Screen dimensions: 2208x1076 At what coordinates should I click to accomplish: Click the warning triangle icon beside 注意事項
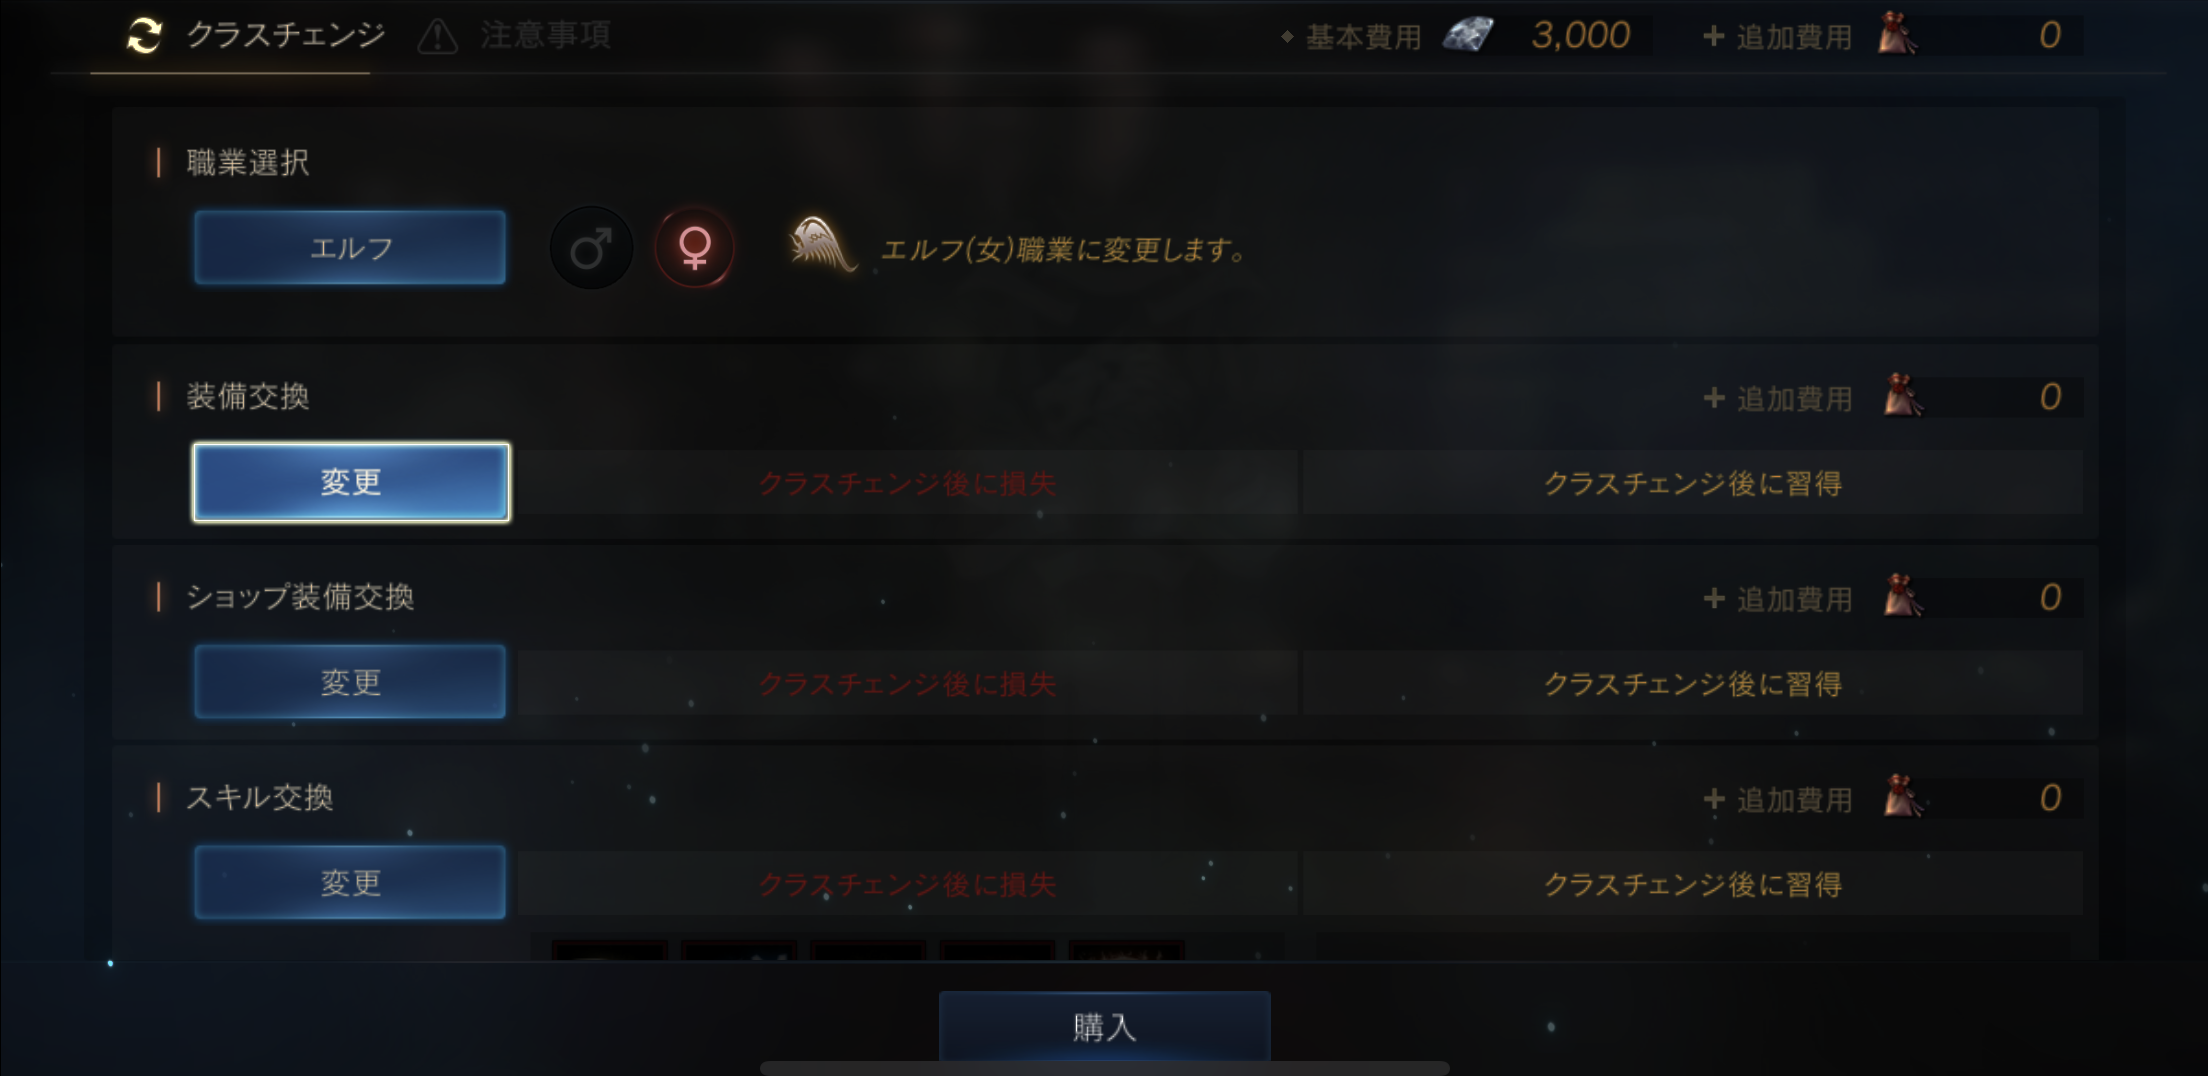point(437,37)
